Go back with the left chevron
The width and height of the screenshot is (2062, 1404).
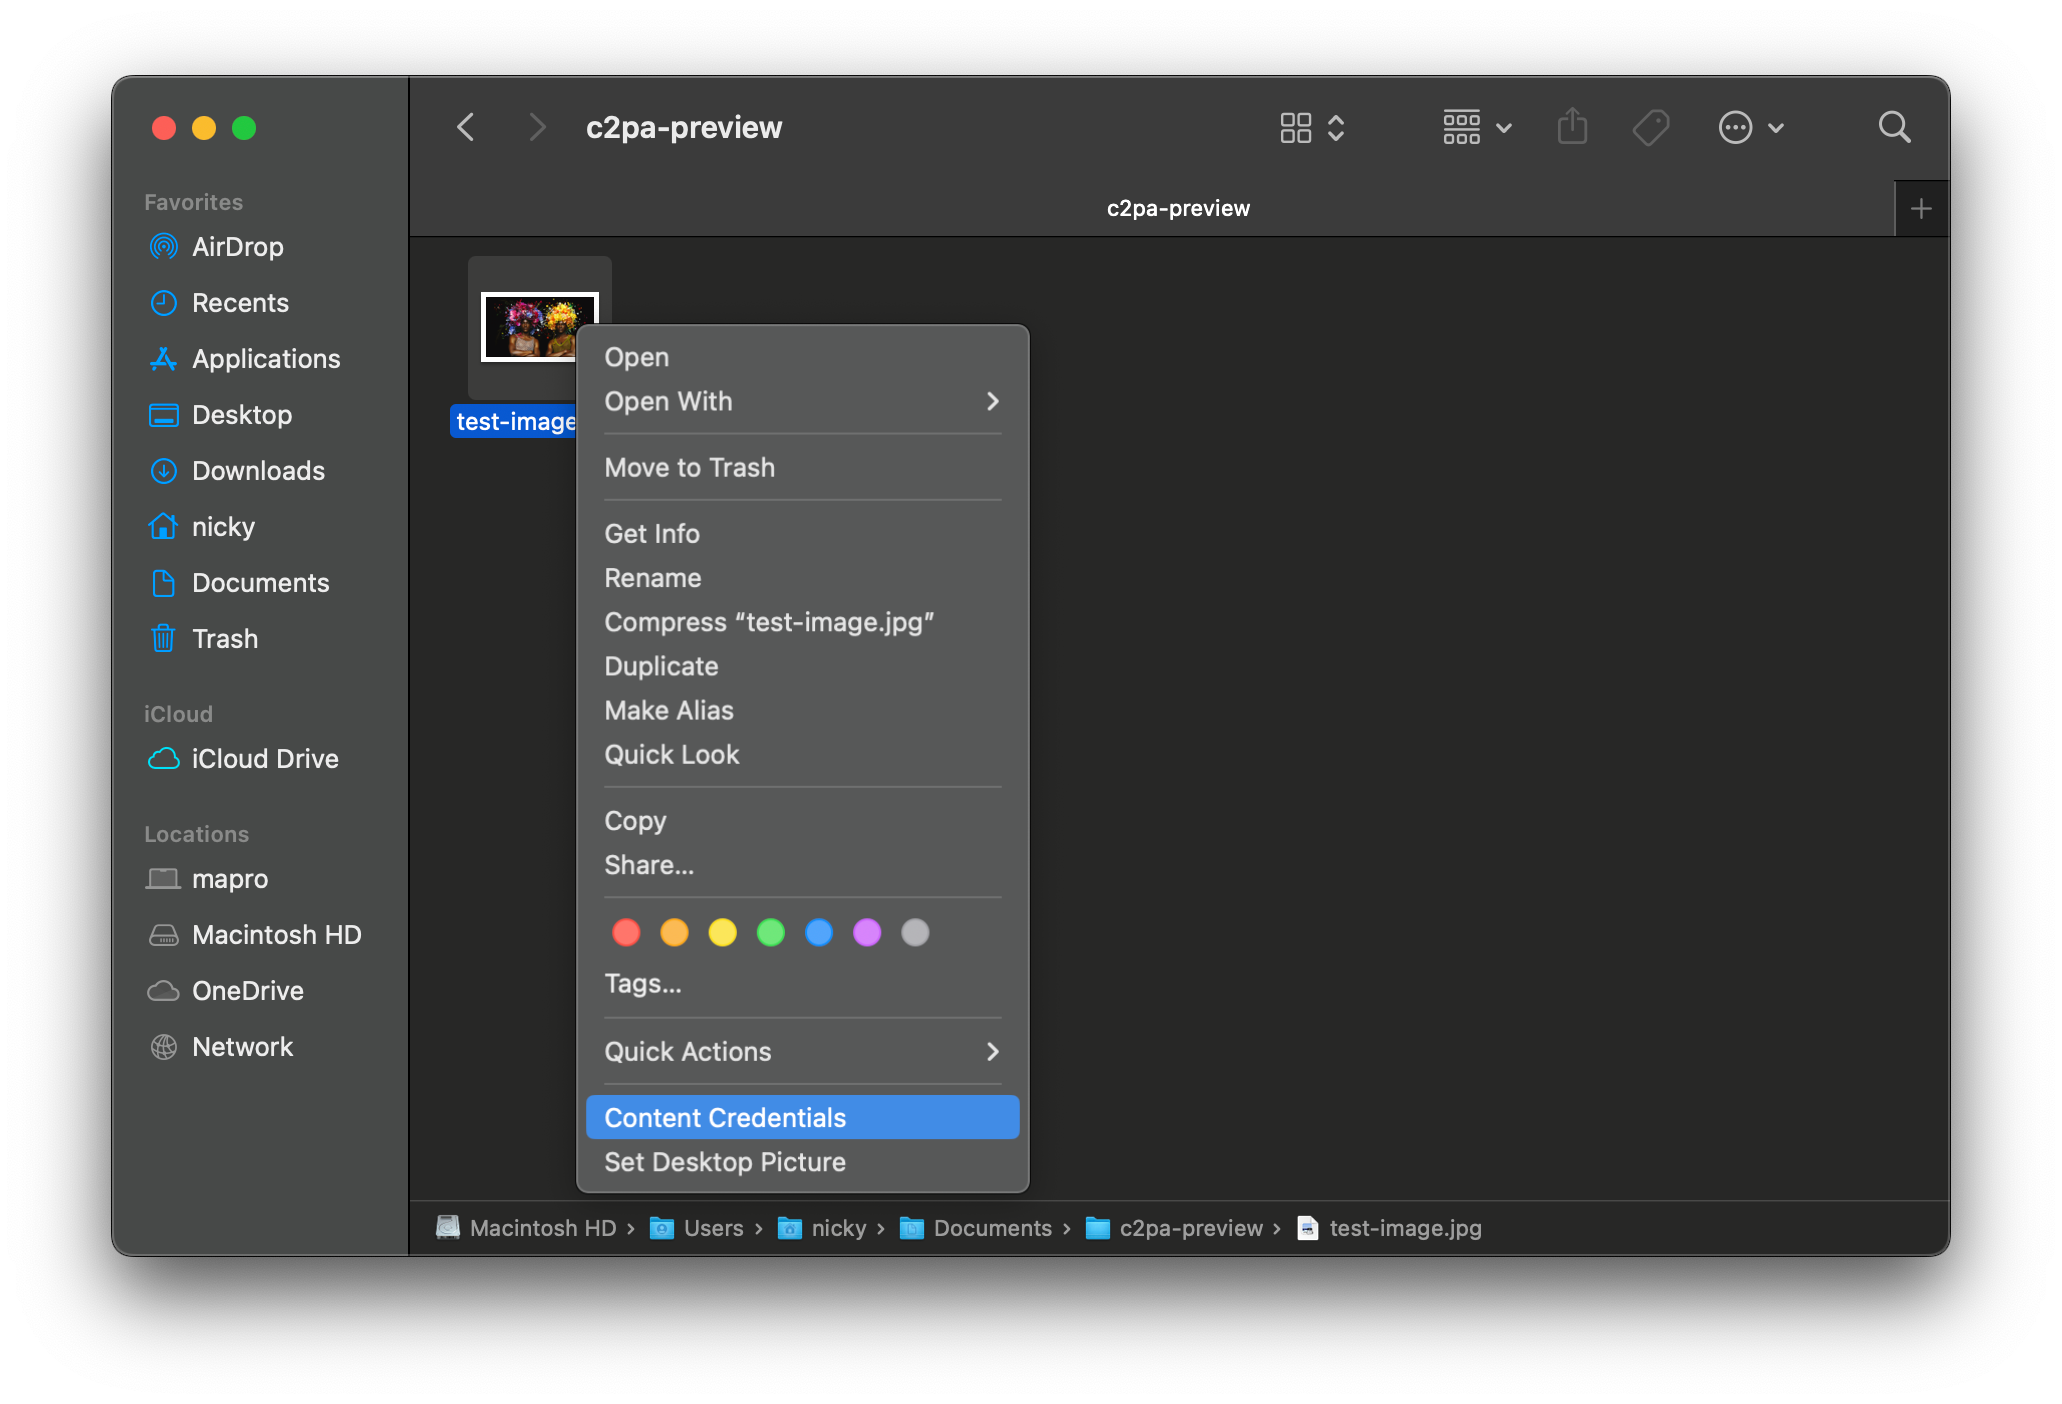[466, 128]
